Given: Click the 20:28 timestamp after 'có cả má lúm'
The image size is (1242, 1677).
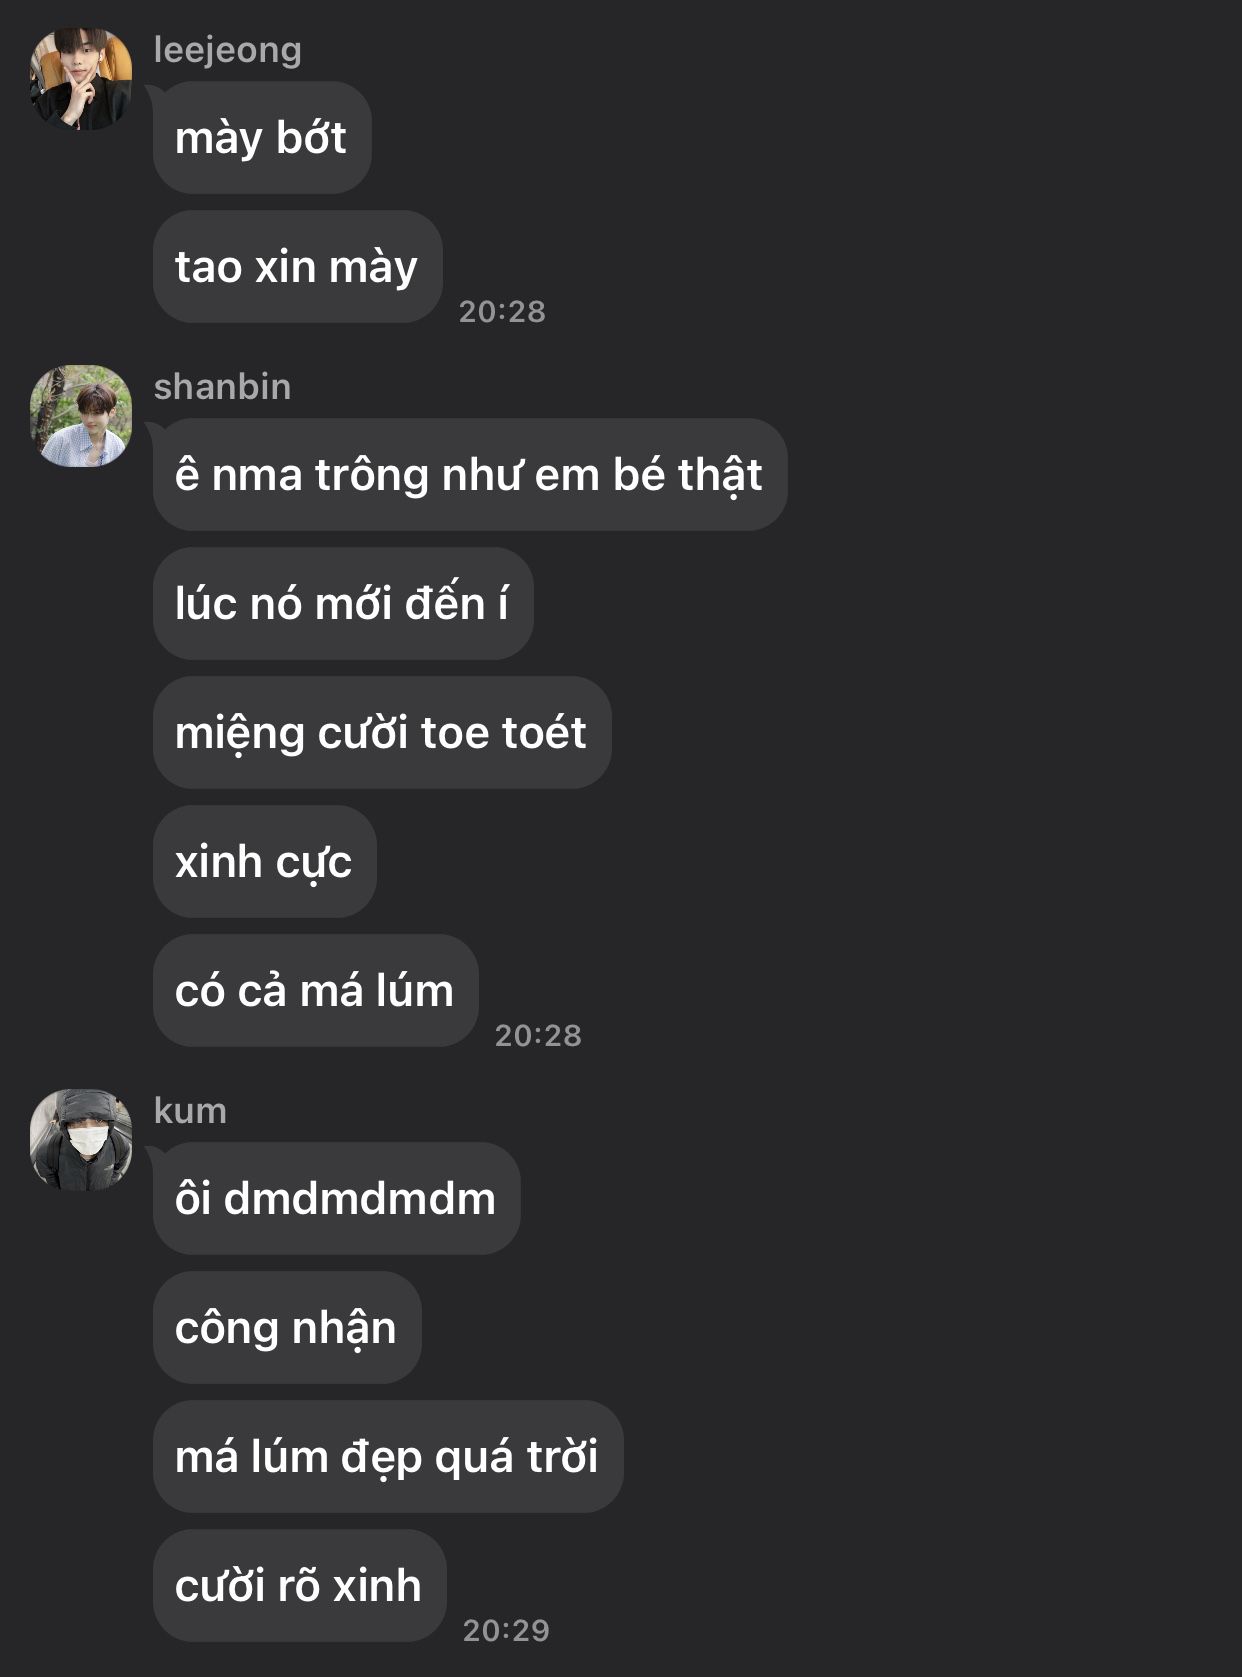Looking at the screenshot, I should pos(538,1036).
